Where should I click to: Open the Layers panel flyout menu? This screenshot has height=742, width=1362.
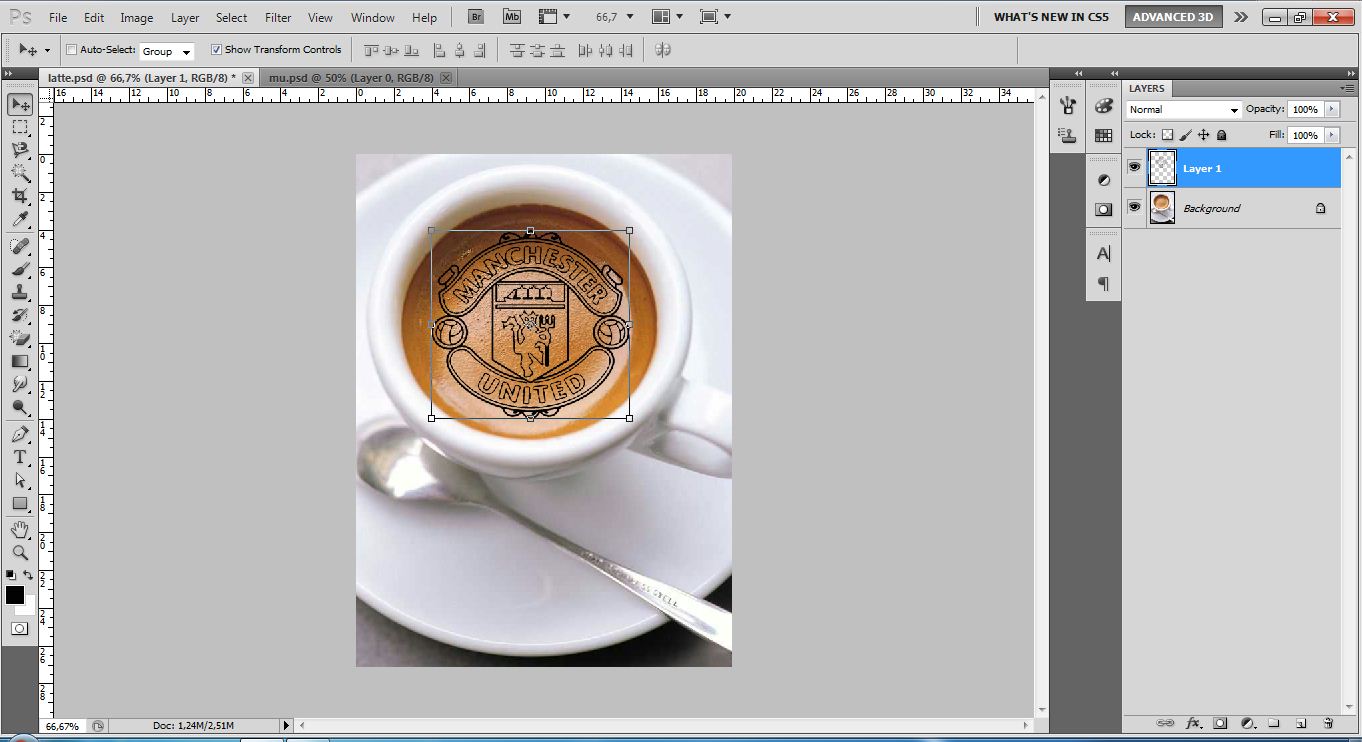click(x=1346, y=89)
